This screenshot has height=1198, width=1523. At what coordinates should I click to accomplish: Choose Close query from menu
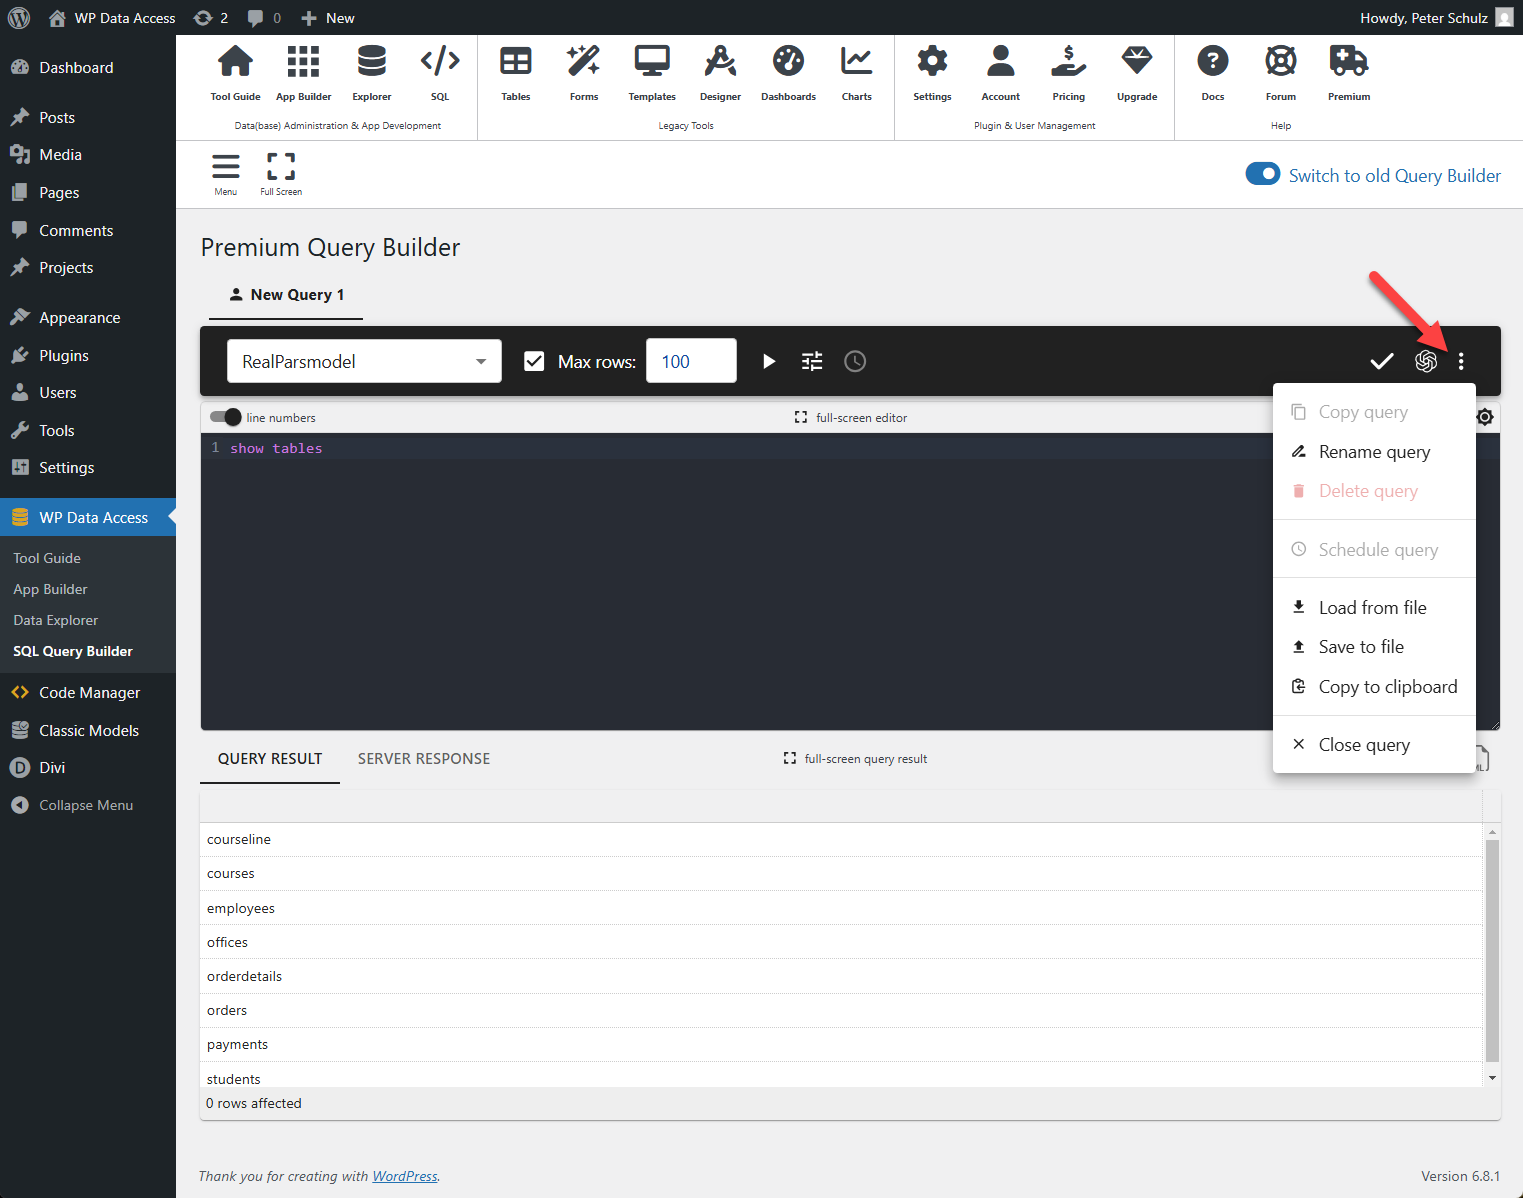(1374, 745)
